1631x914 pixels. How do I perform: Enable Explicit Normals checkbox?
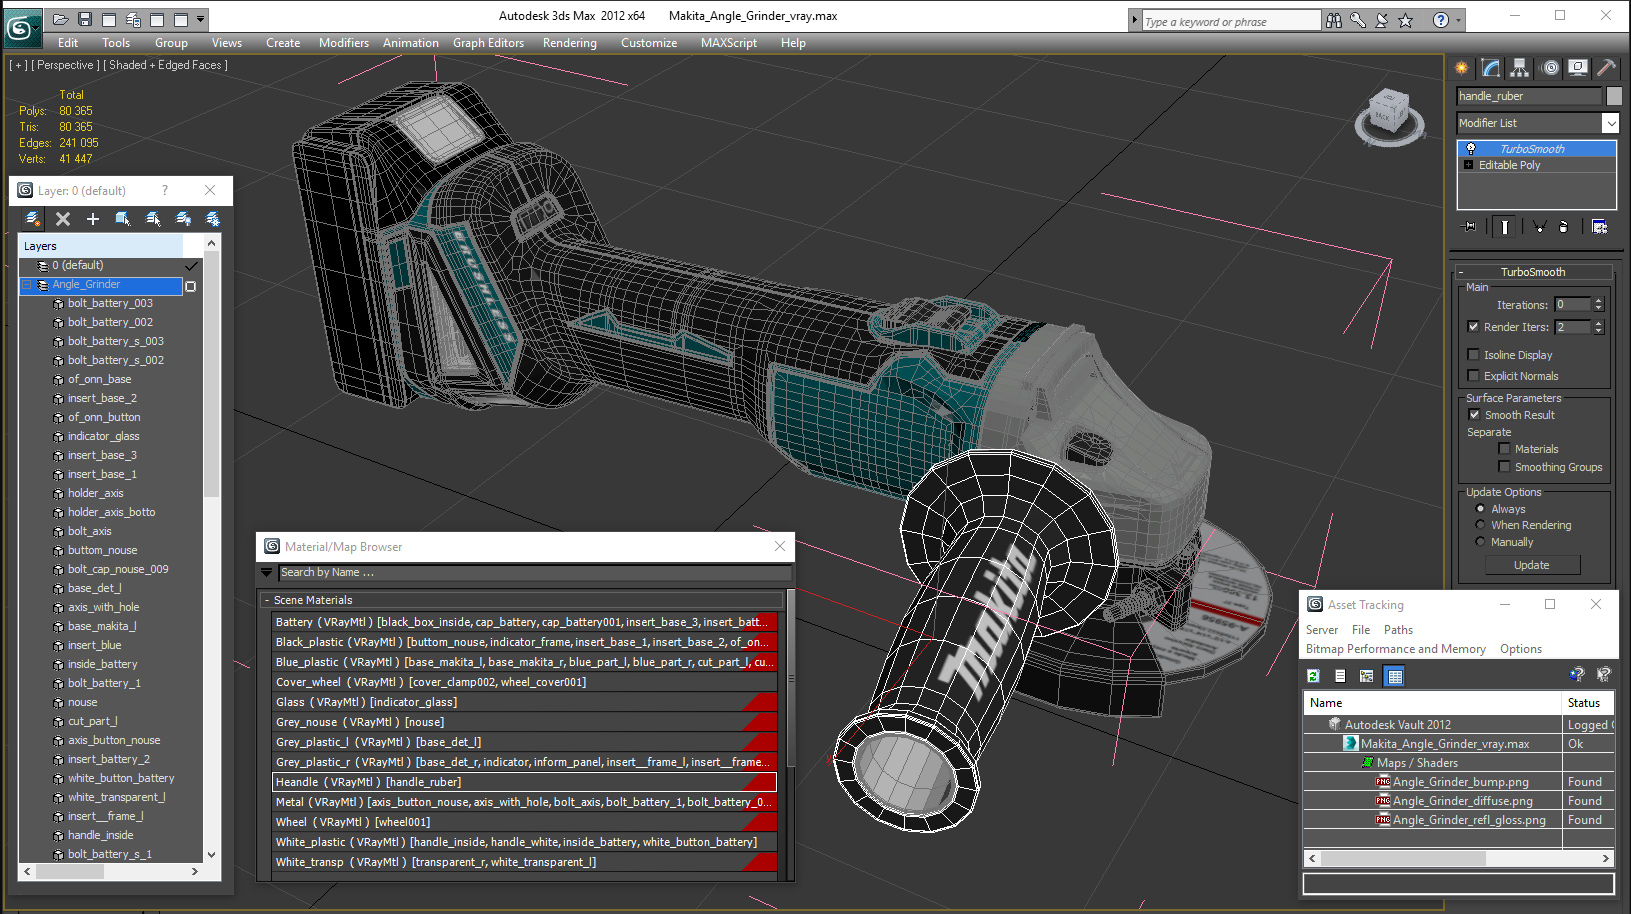coord(1473,376)
